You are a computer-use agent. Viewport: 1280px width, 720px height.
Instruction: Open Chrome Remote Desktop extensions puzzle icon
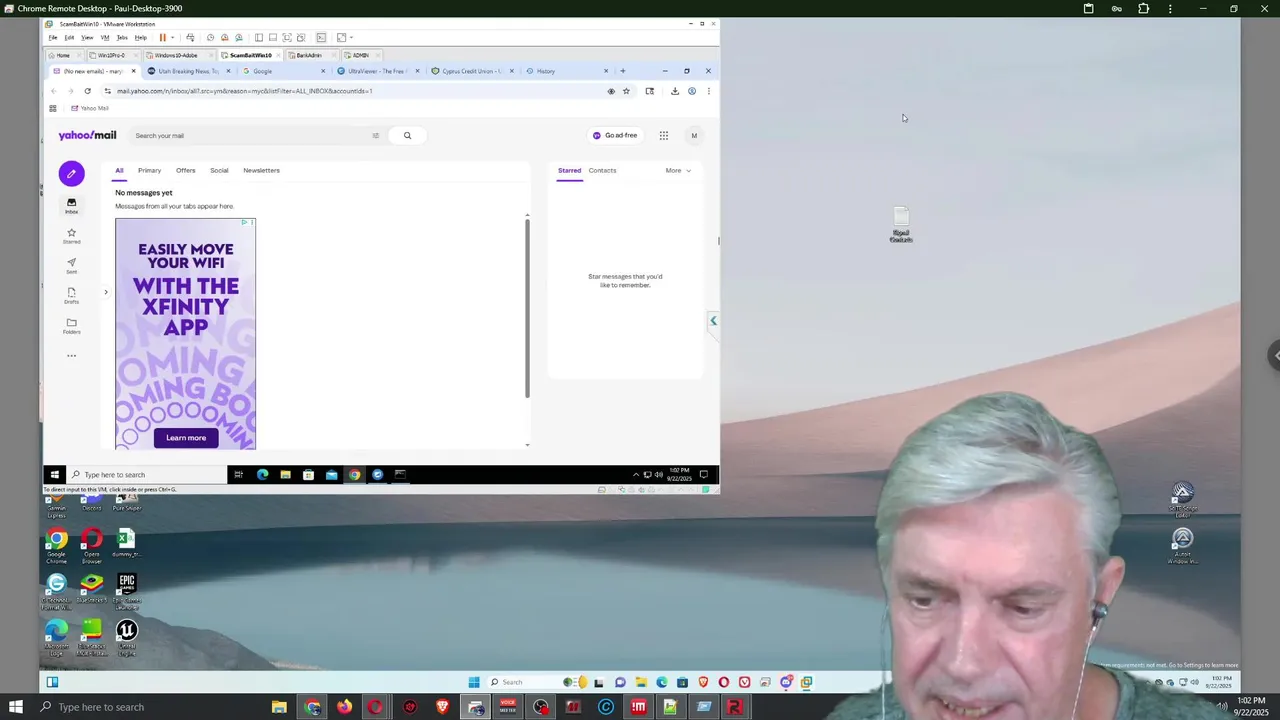pos(1143,8)
